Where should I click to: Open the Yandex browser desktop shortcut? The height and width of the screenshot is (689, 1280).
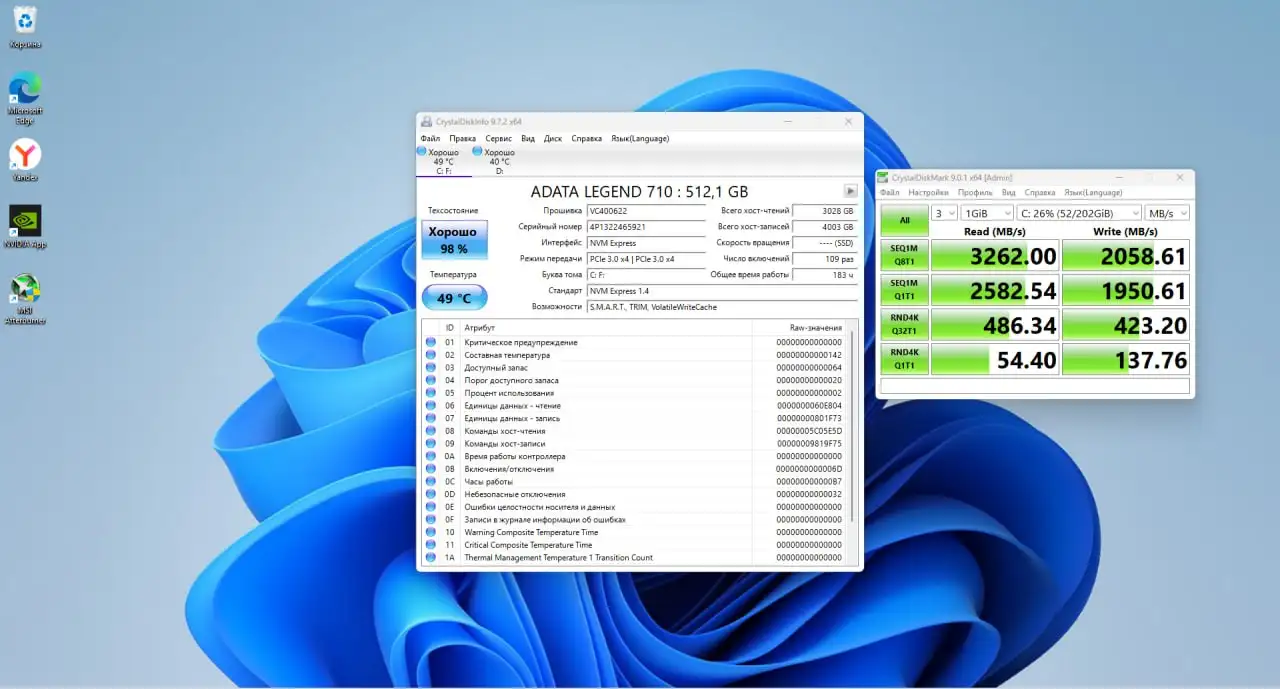(x=25, y=160)
